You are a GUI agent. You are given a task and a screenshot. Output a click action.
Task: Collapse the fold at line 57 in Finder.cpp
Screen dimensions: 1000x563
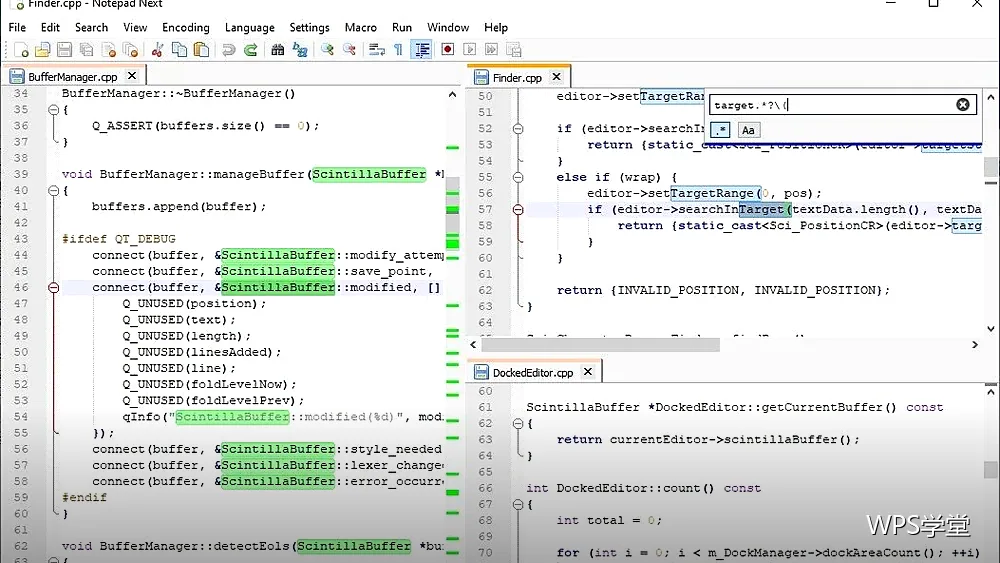pyautogui.click(x=518, y=209)
